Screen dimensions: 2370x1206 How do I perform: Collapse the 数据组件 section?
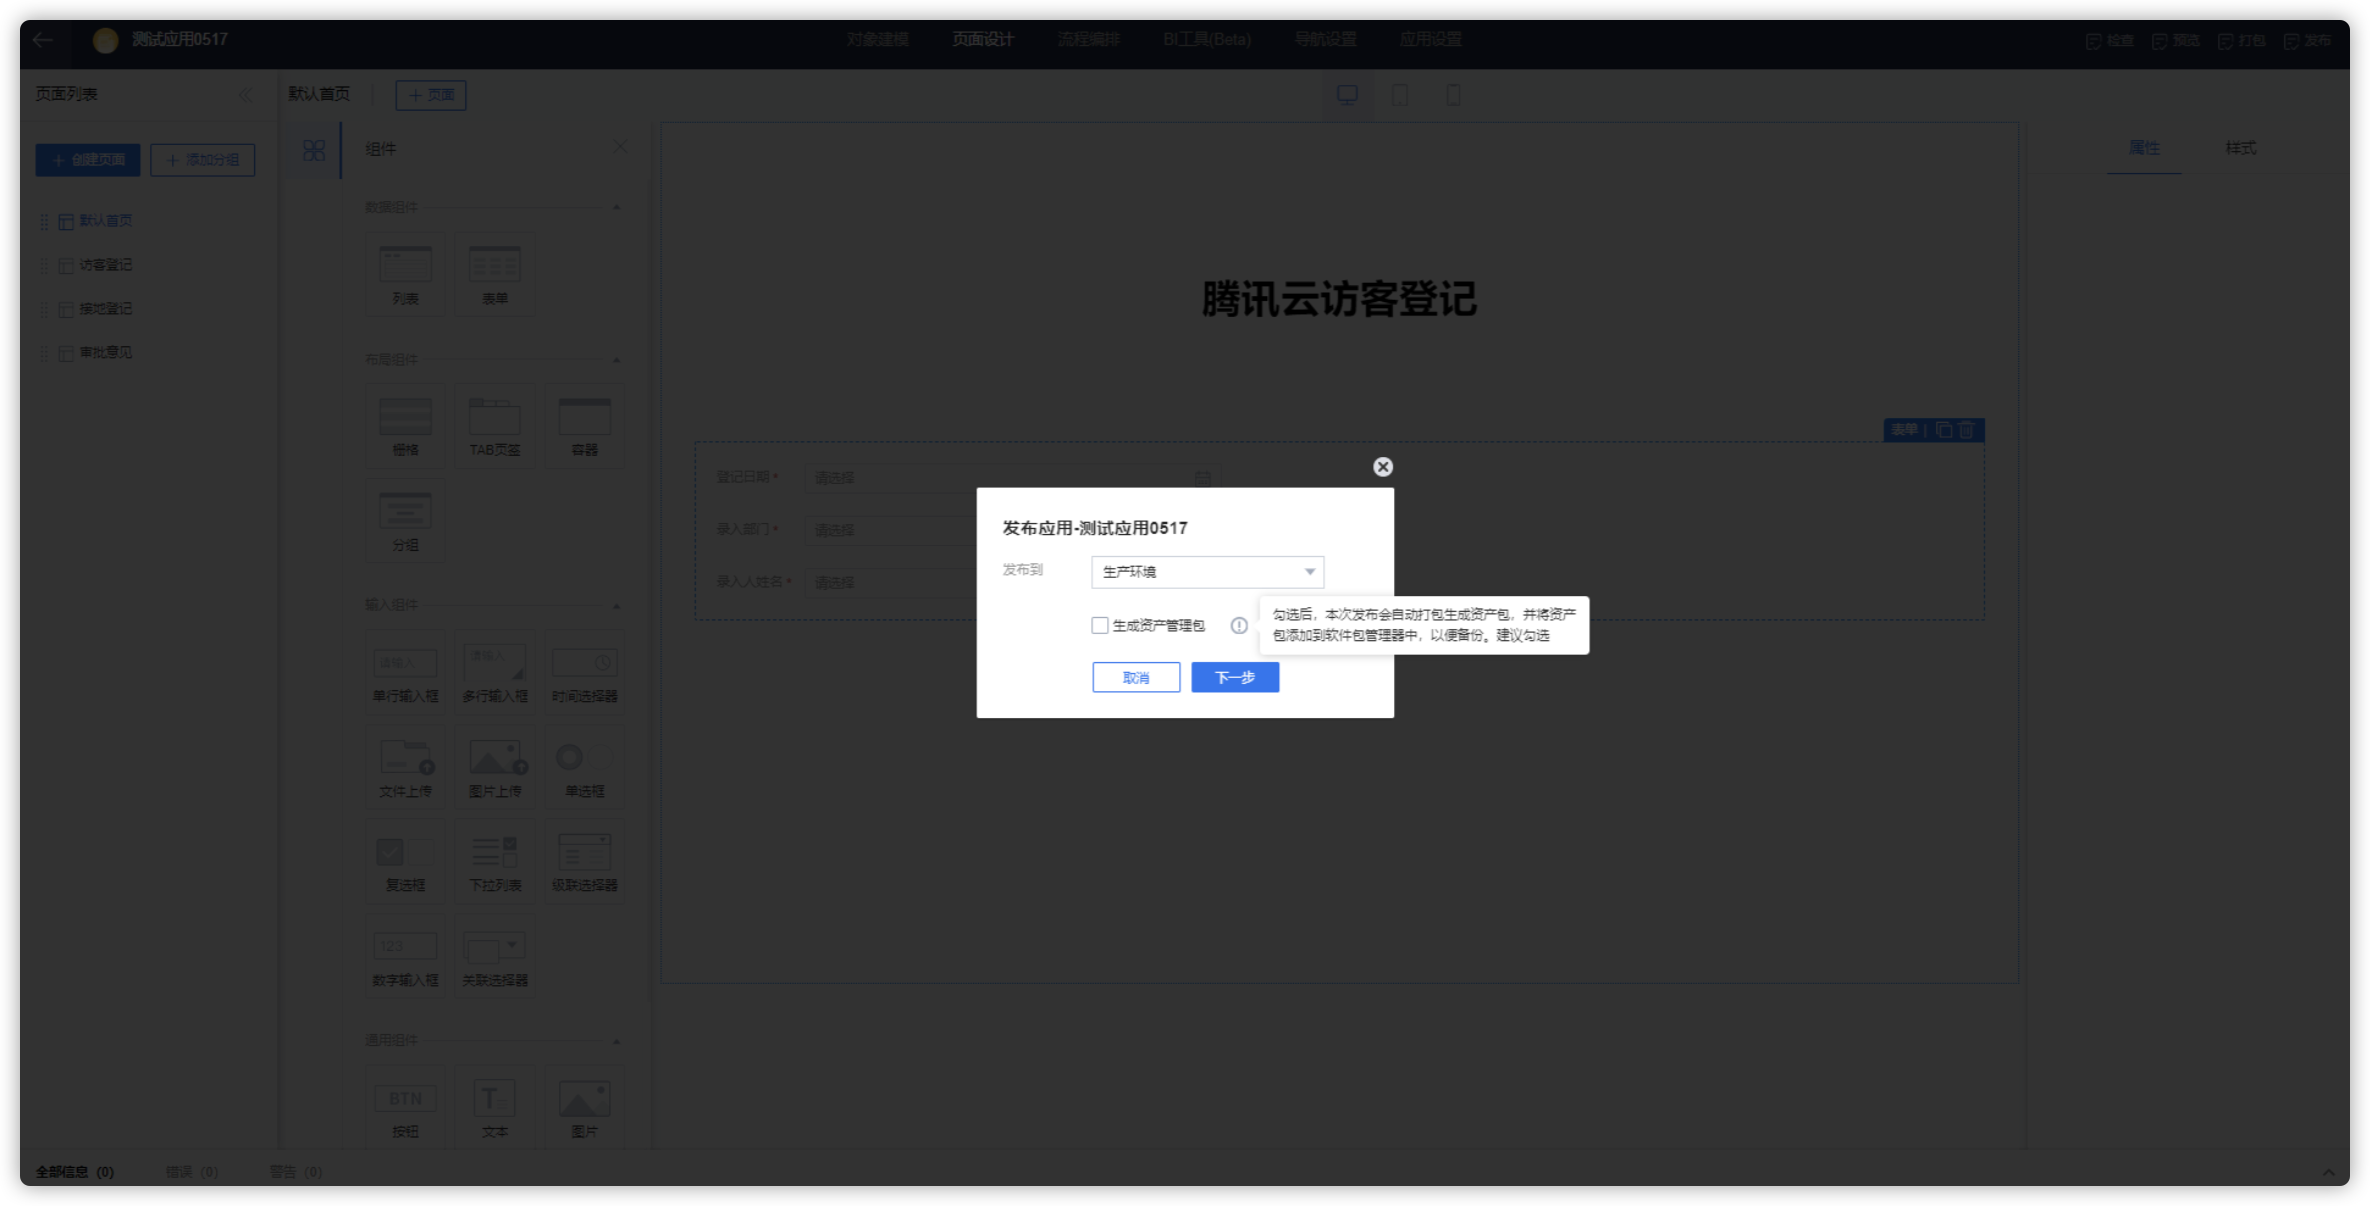click(616, 207)
